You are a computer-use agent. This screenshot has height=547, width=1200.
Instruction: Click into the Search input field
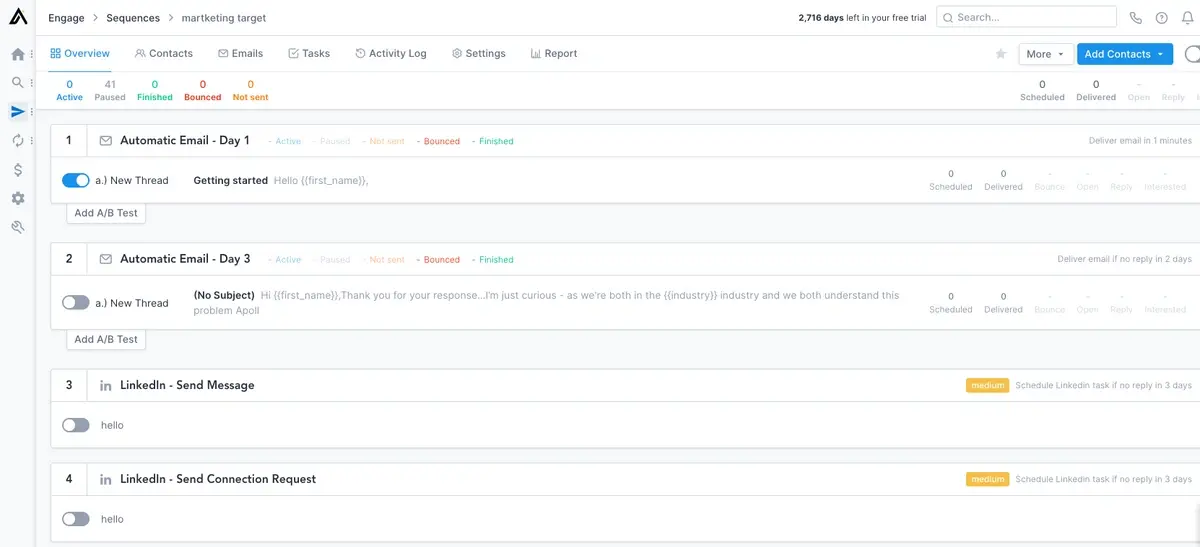coord(1035,17)
